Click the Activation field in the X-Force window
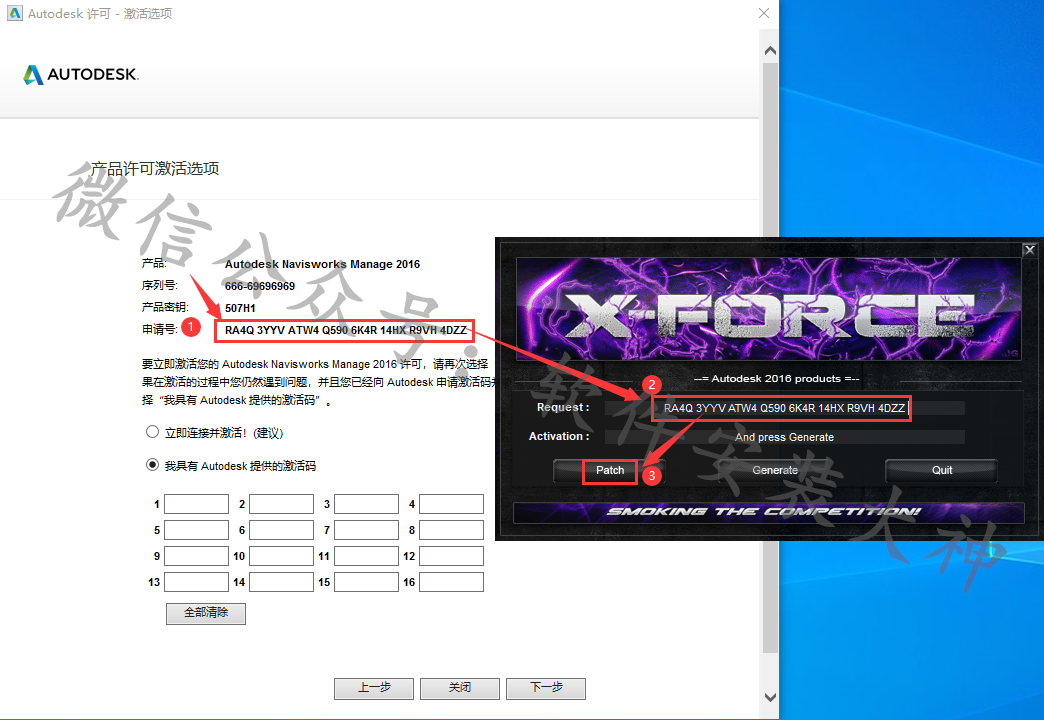This screenshot has width=1044, height=720. click(784, 437)
